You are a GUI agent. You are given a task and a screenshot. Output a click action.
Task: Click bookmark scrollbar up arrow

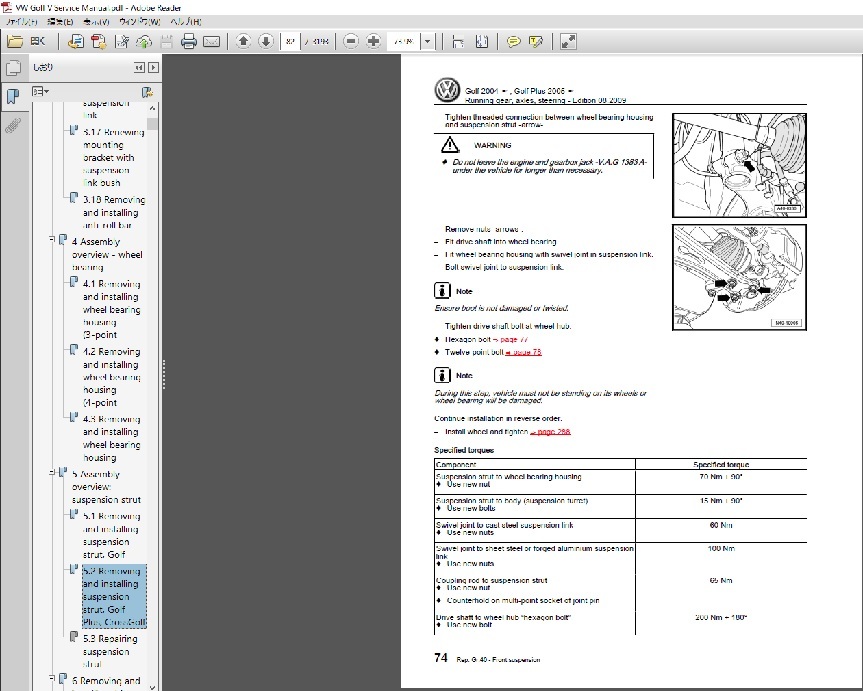(152, 108)
